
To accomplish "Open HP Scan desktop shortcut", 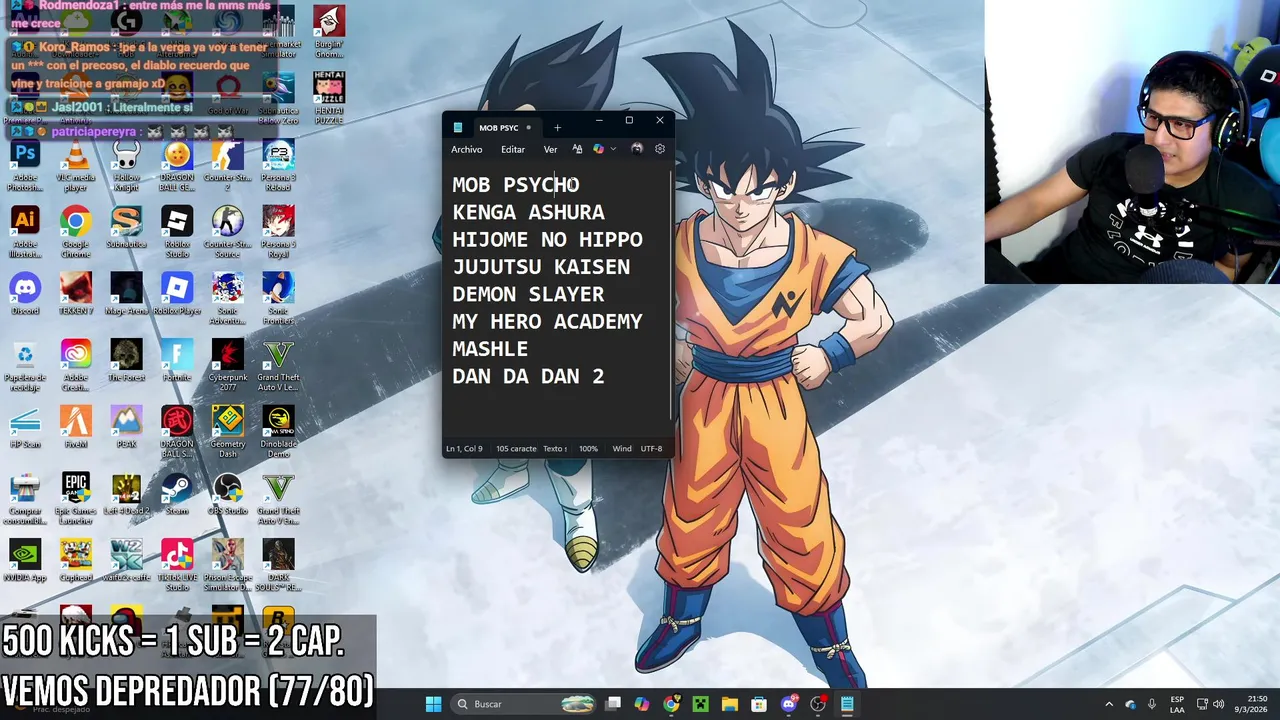I will [25, 428].
